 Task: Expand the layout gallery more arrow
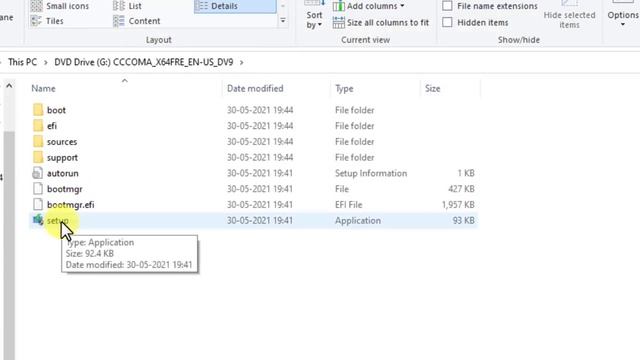click(283, 20)
